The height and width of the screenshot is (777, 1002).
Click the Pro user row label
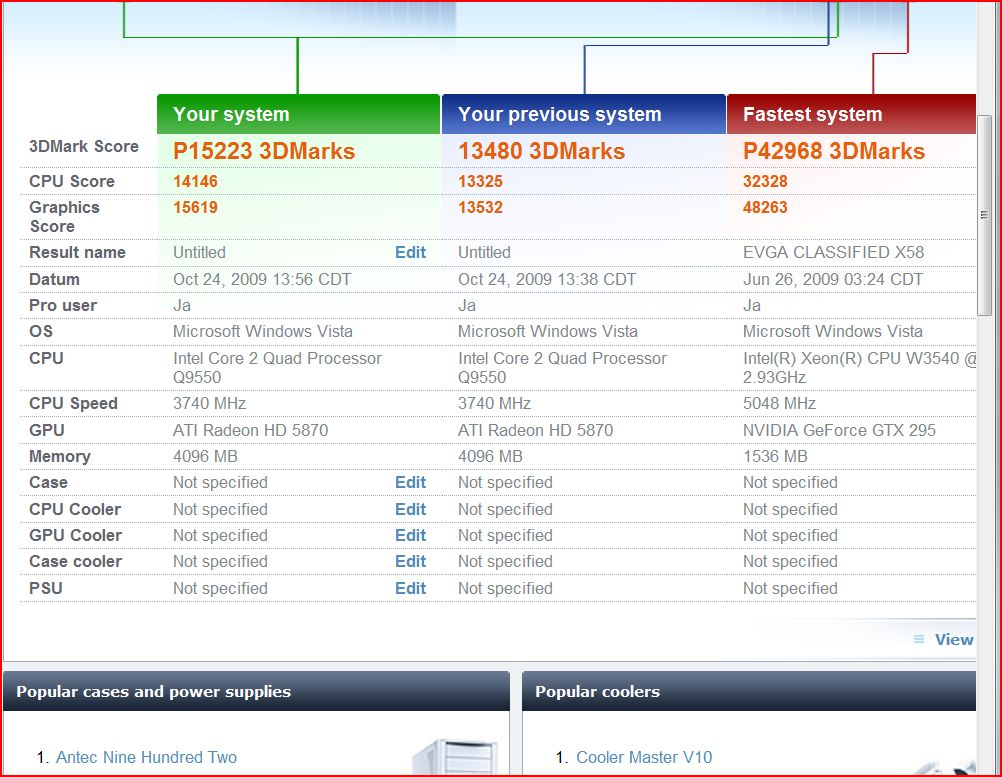click(63, 305)
